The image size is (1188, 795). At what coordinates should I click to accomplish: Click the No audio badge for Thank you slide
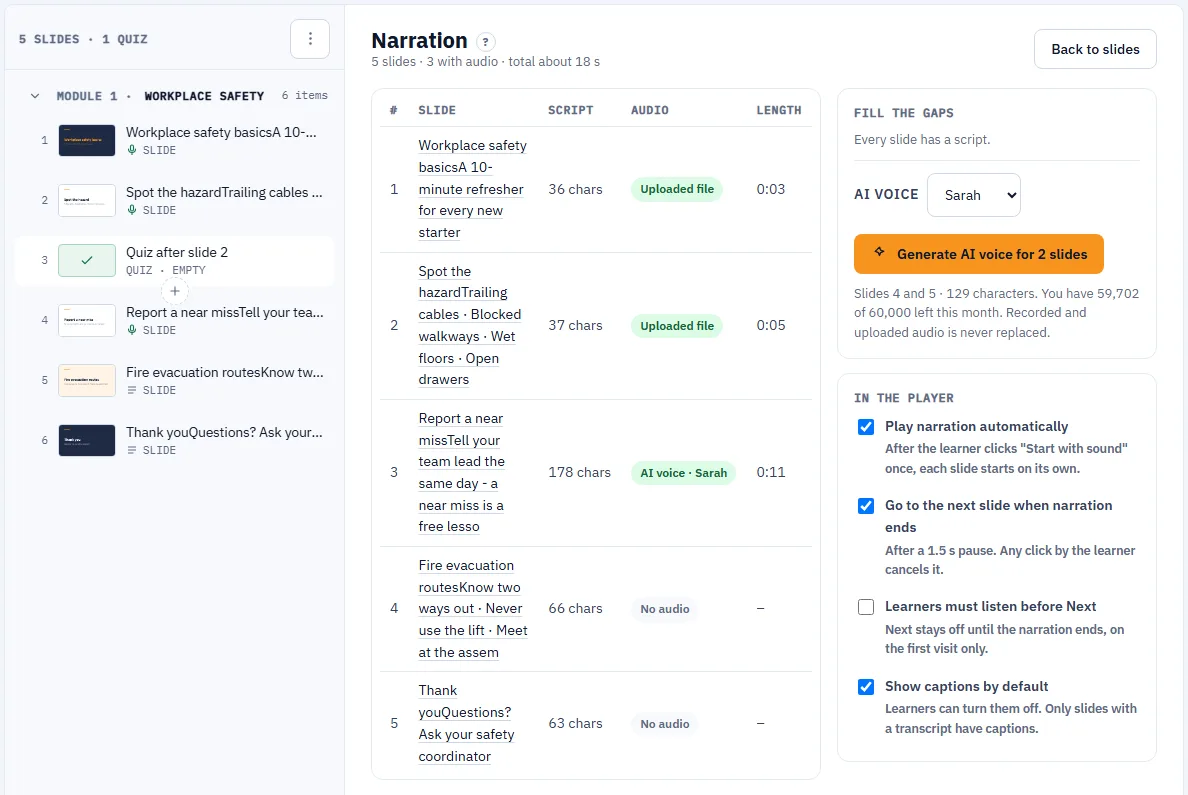(x=664, y=724)
